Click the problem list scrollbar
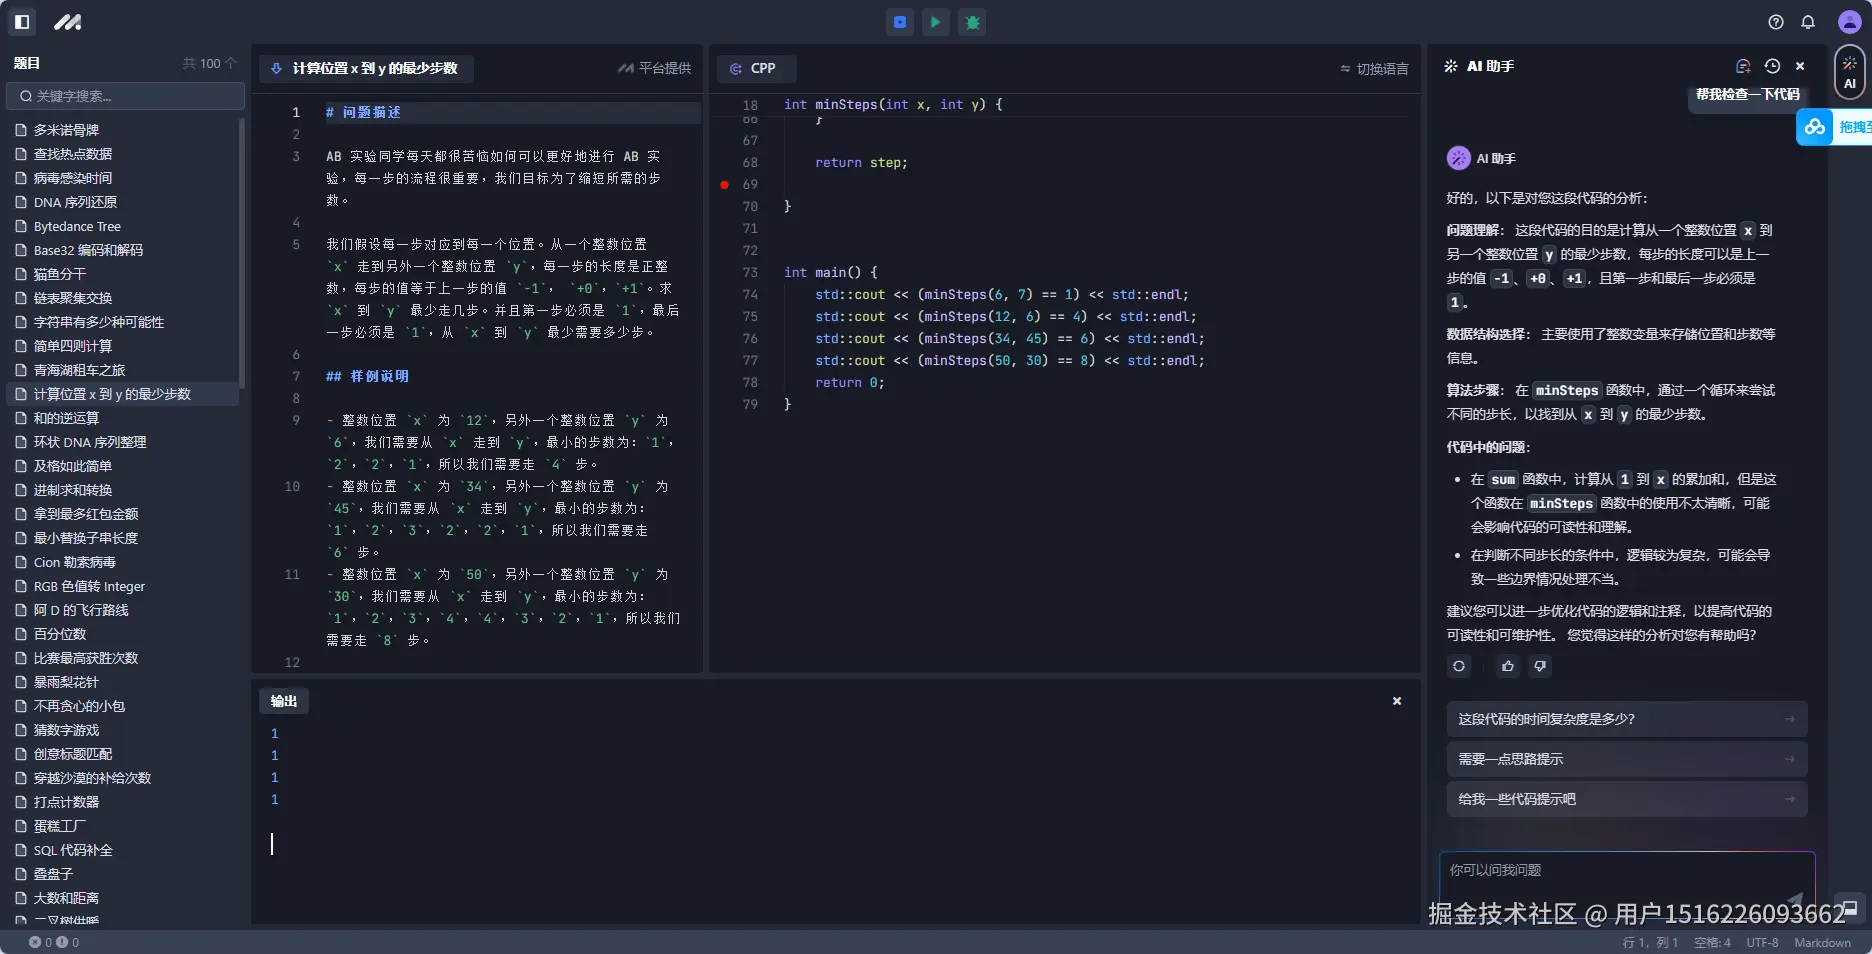Screen dimensions: 1872x954 [242, 252]
